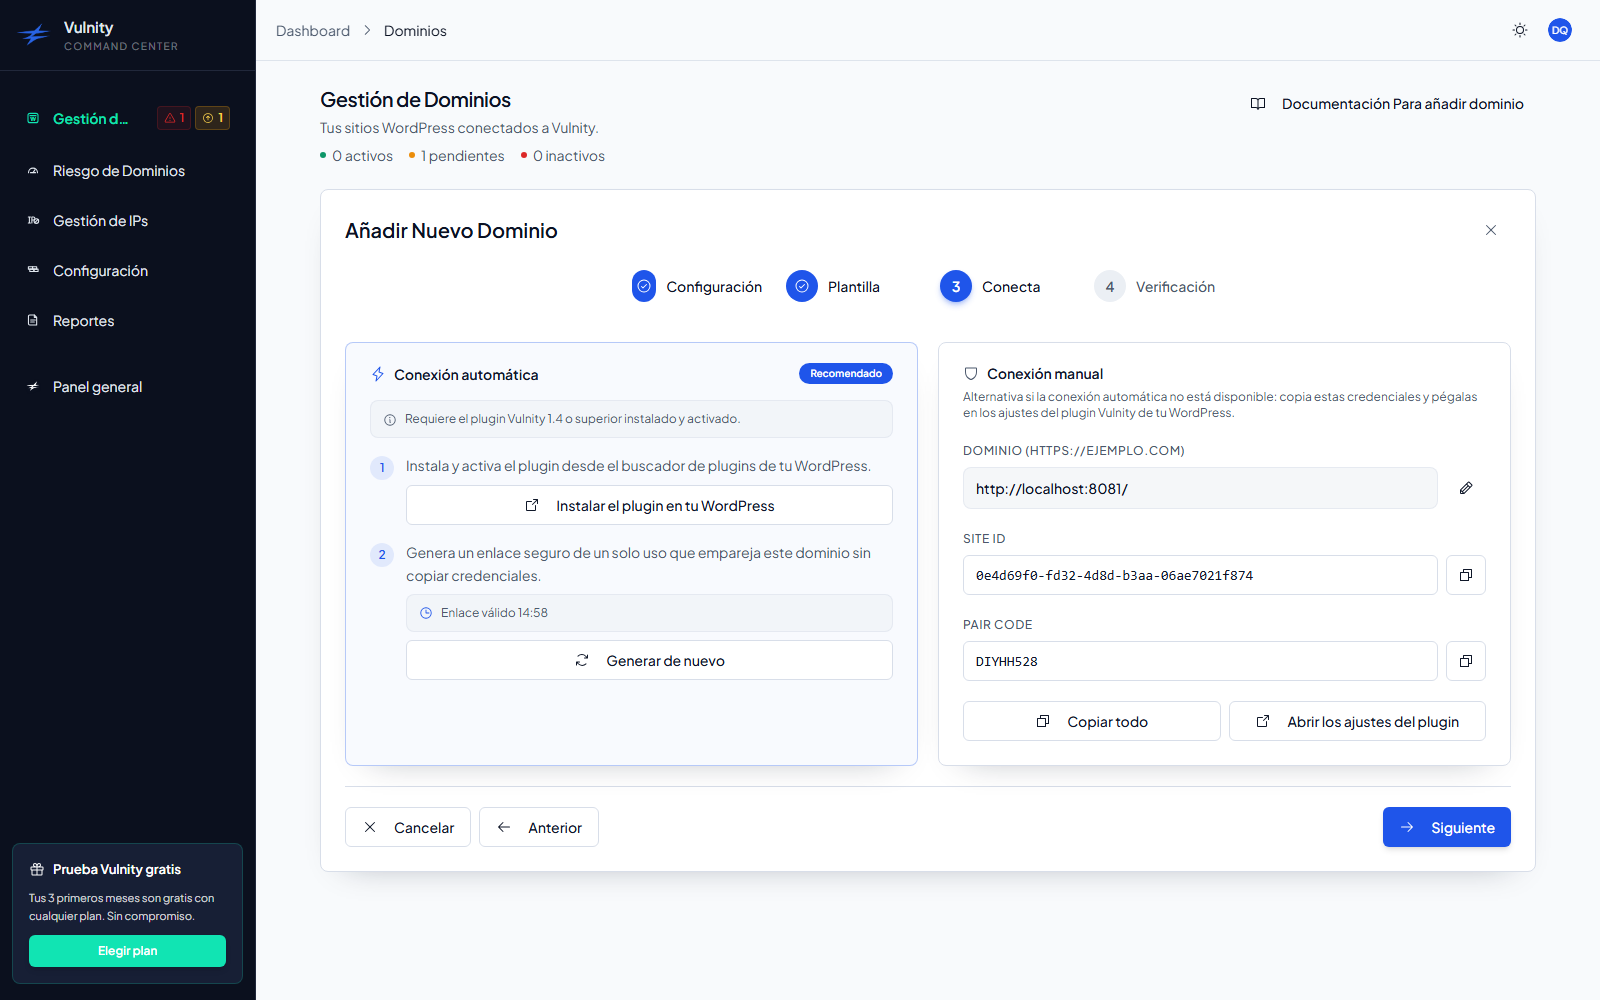Edit the domain with the pencil icon
The height and width of the screenshot is (1000, 1600).
click(1466, 488)
